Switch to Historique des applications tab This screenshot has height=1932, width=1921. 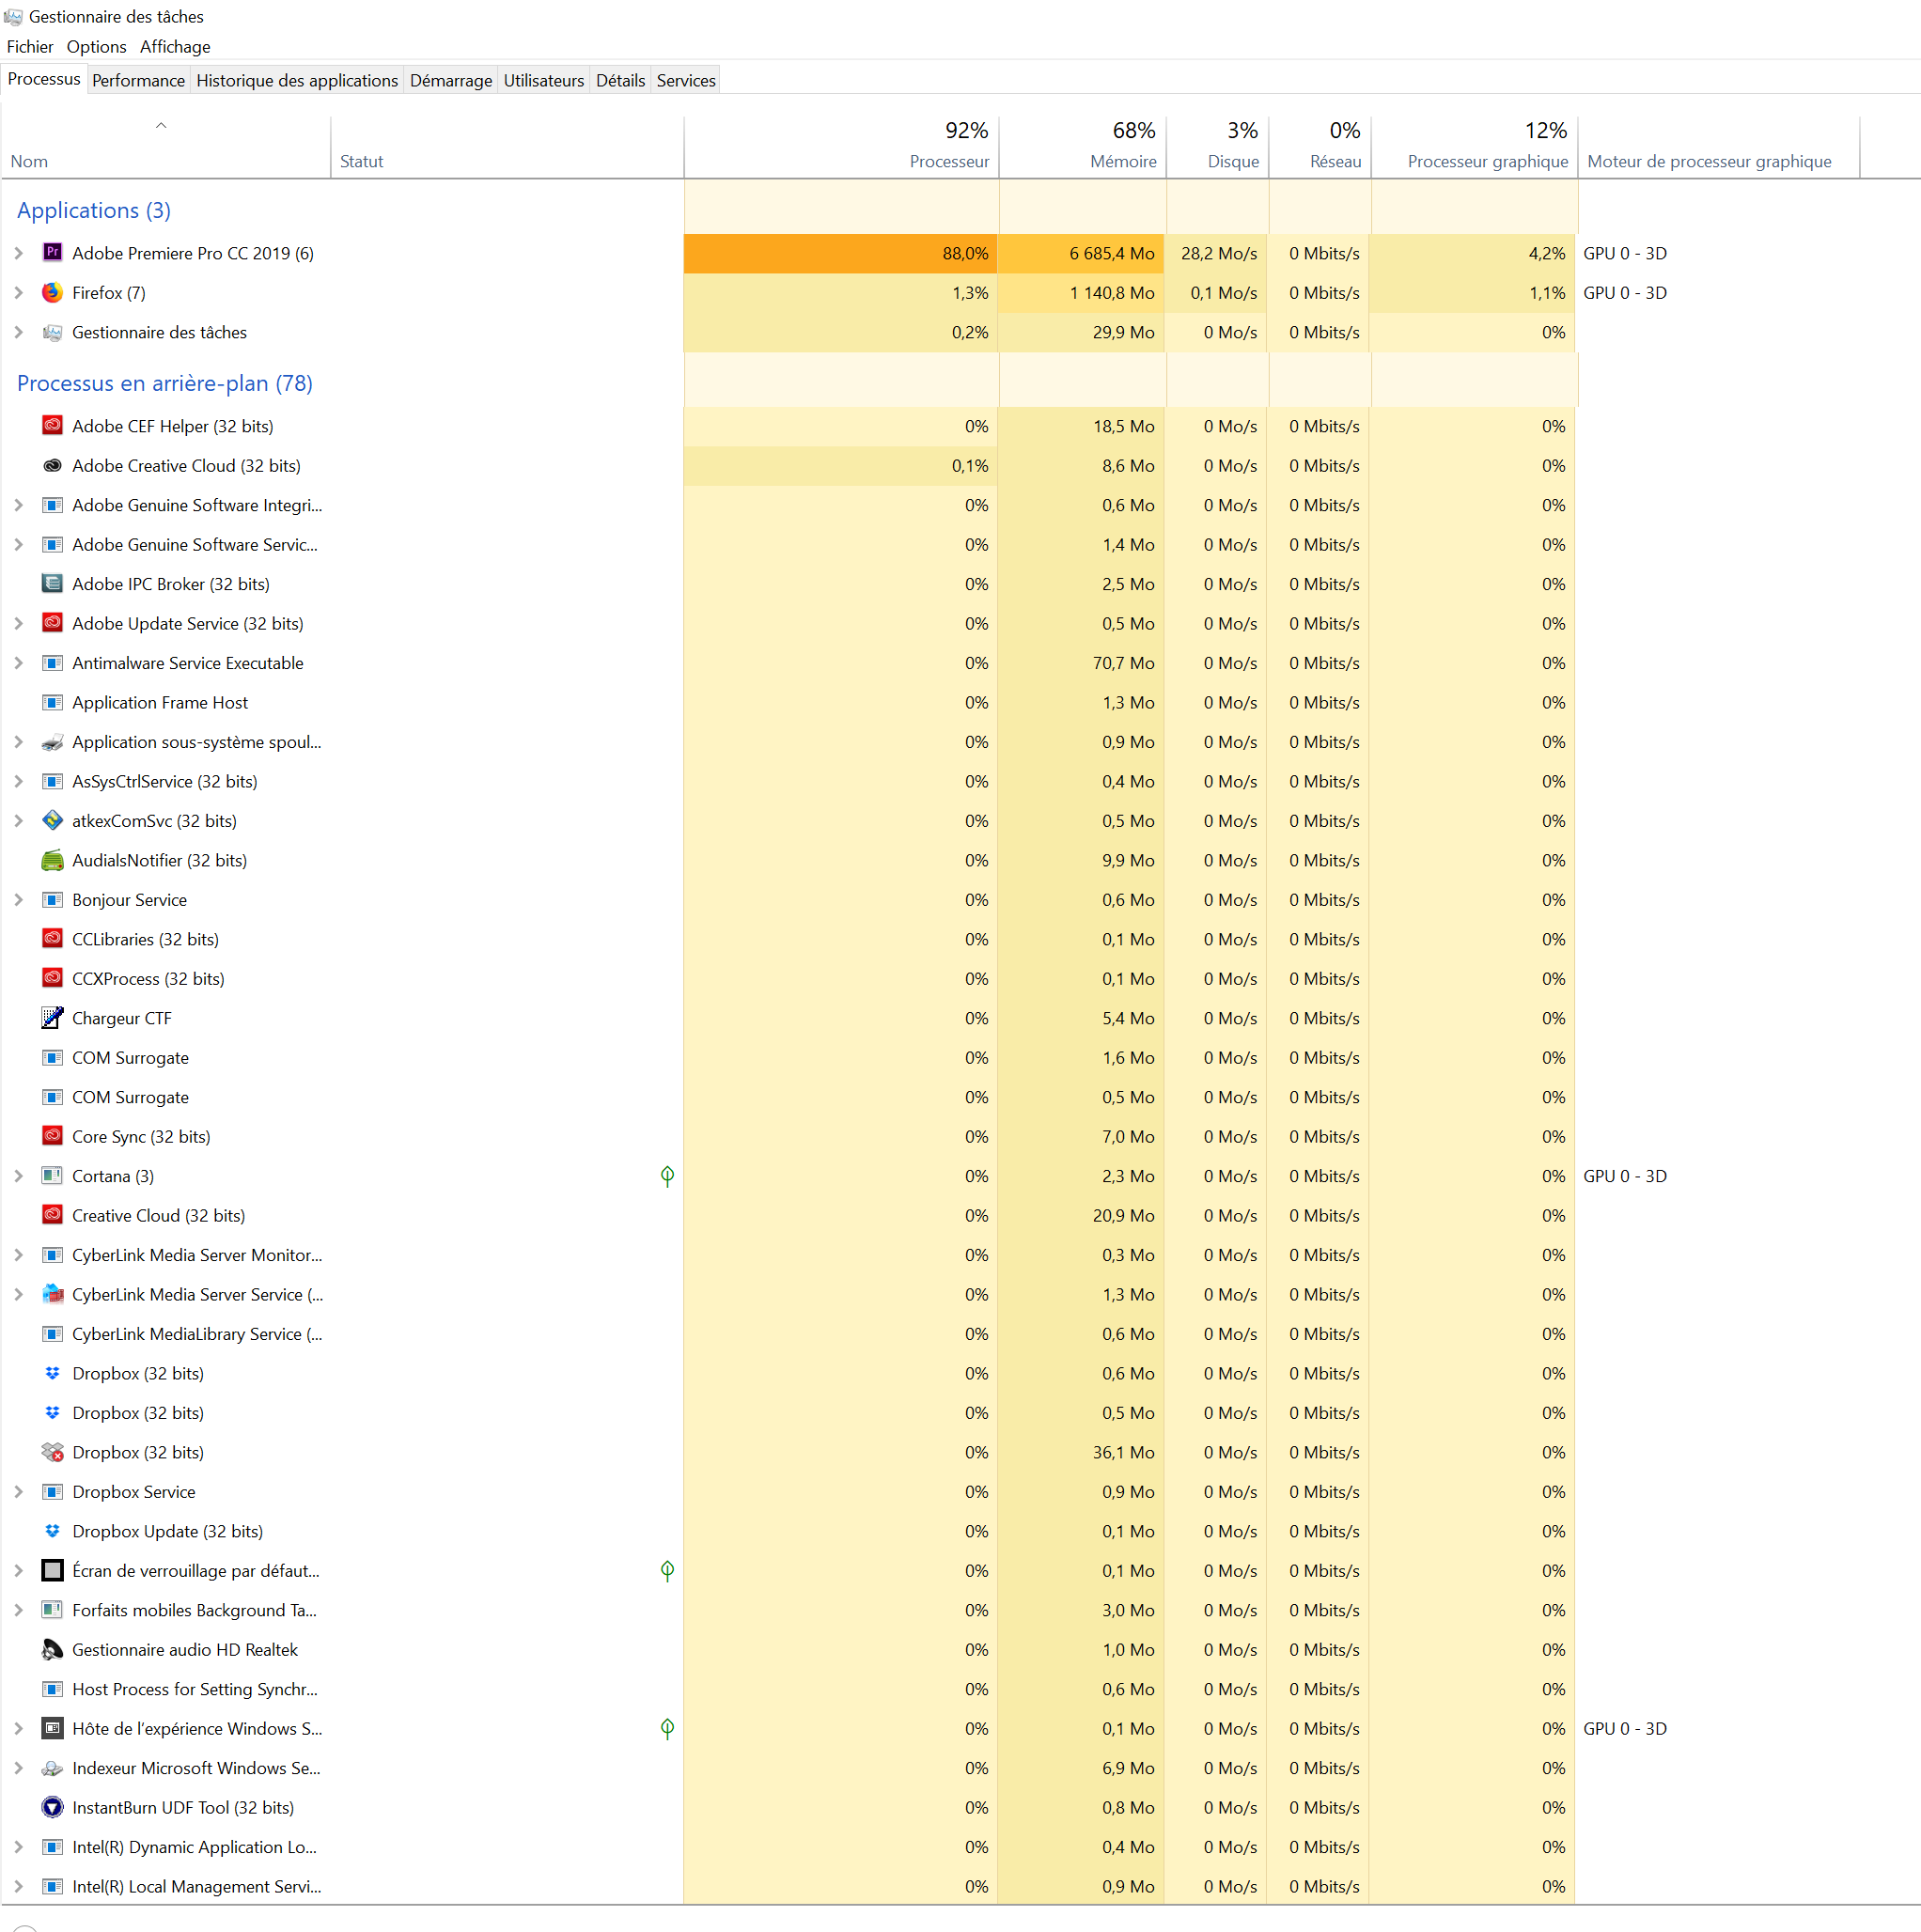click(297, 80)
